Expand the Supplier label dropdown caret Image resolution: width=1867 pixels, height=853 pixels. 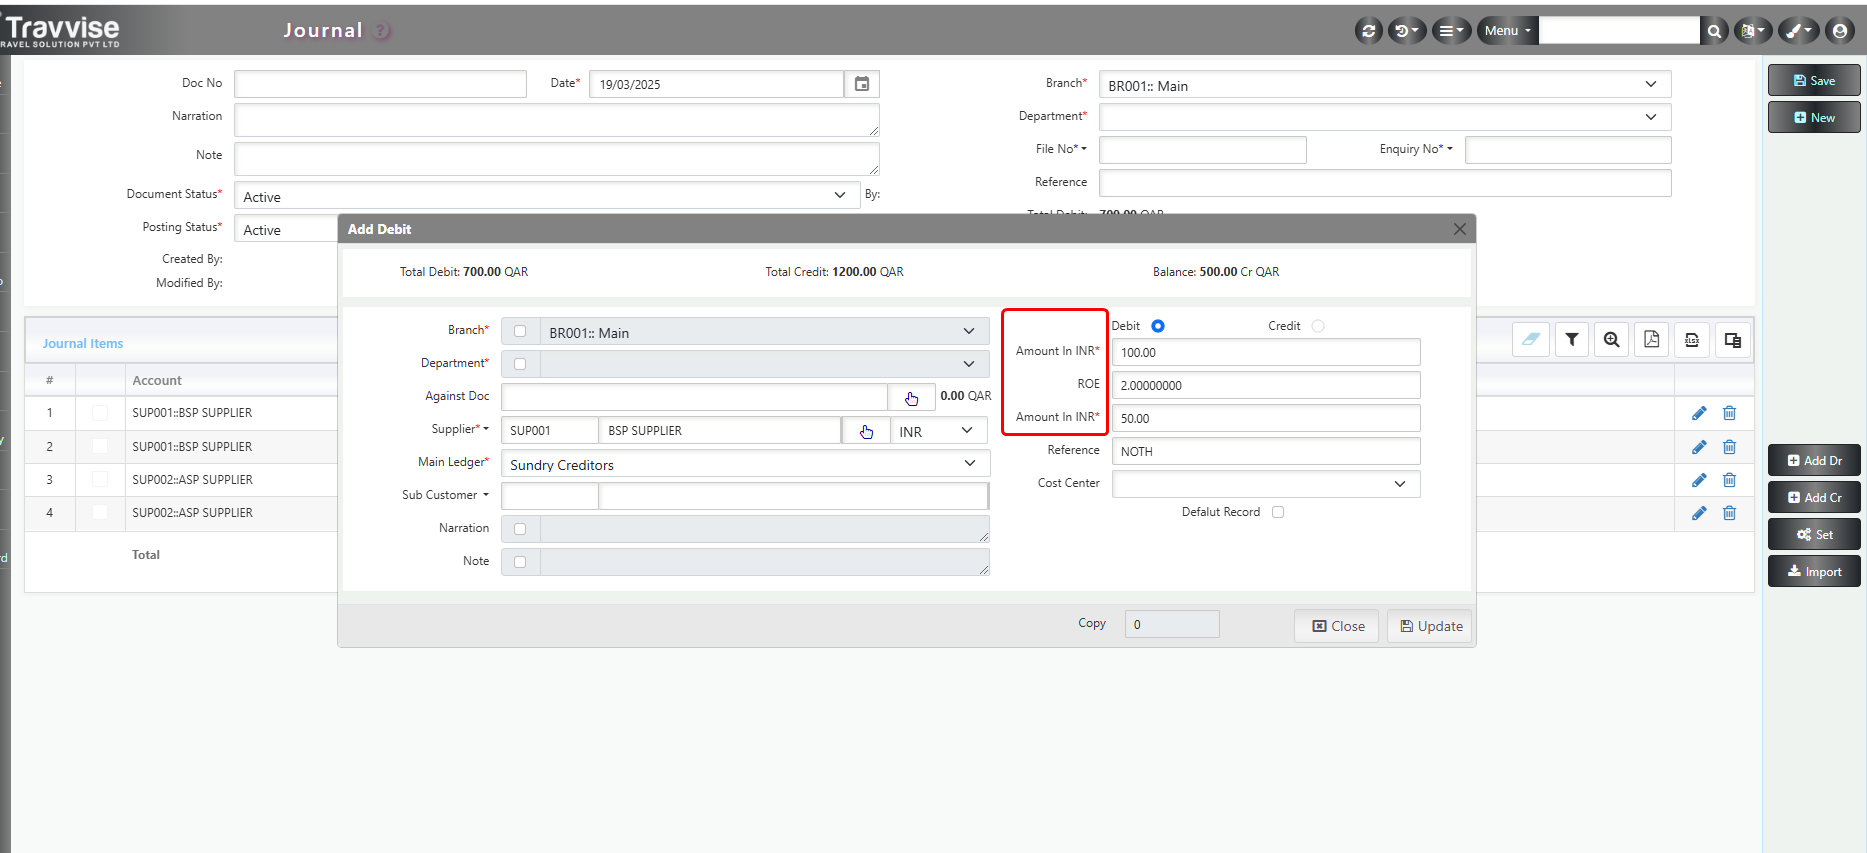tap(486, 429)
